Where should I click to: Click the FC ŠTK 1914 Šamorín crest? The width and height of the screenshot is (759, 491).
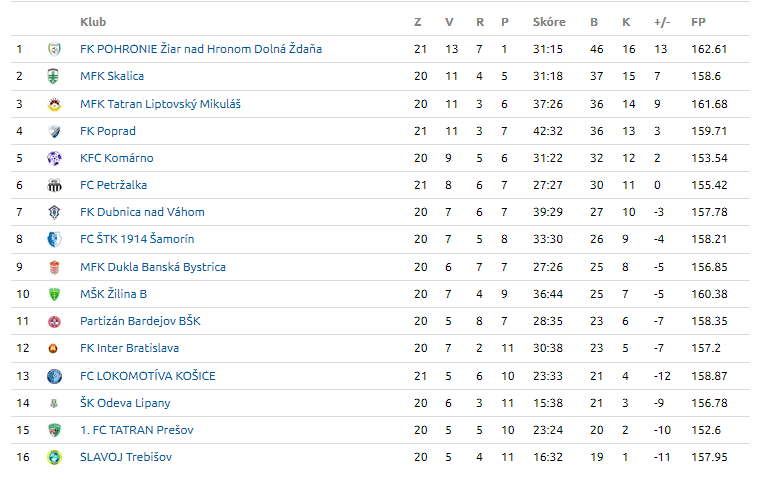coord(54,239)
